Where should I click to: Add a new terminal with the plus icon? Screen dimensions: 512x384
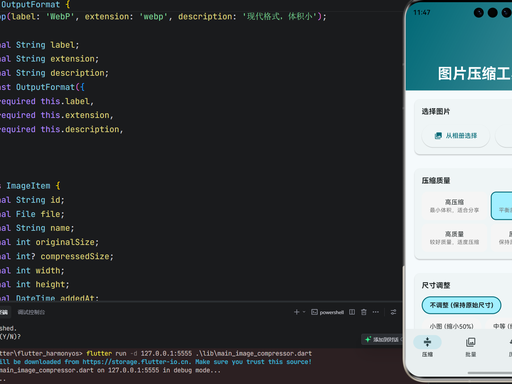[x=296, y=312]
